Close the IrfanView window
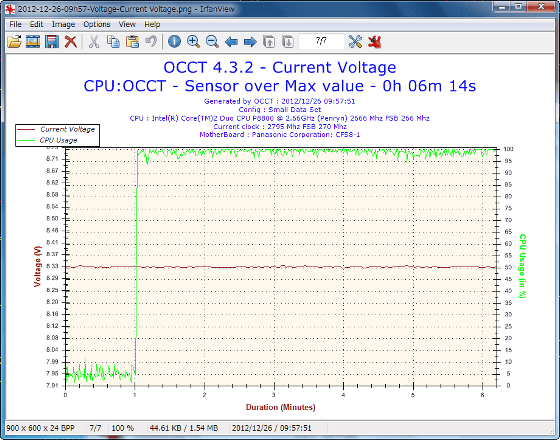The height and width of the screenshot is (440, 560). click(x=541, y=7)
